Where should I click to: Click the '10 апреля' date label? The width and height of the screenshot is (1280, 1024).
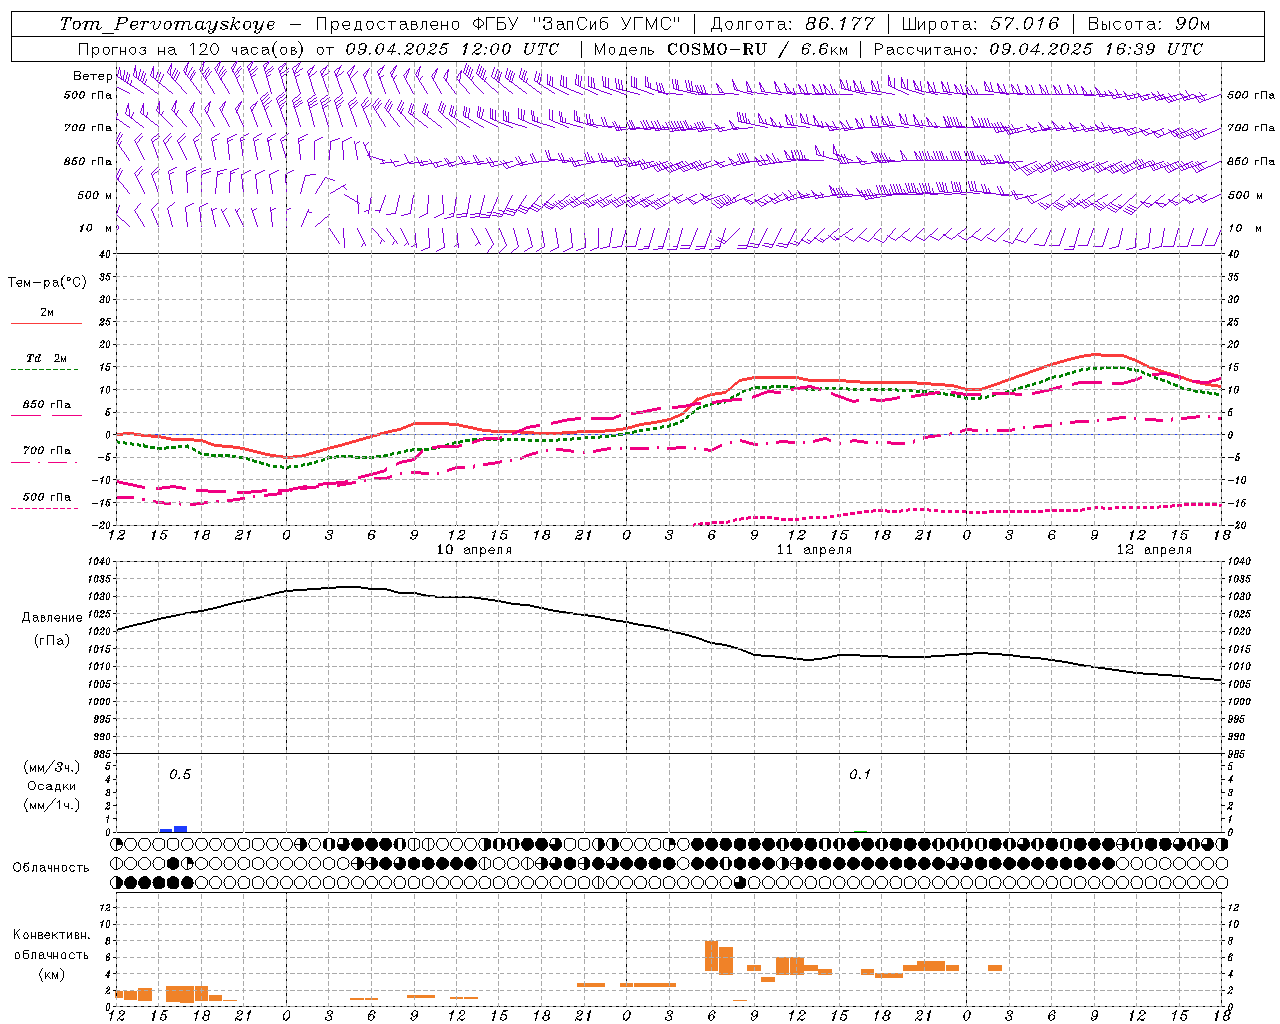474,550
